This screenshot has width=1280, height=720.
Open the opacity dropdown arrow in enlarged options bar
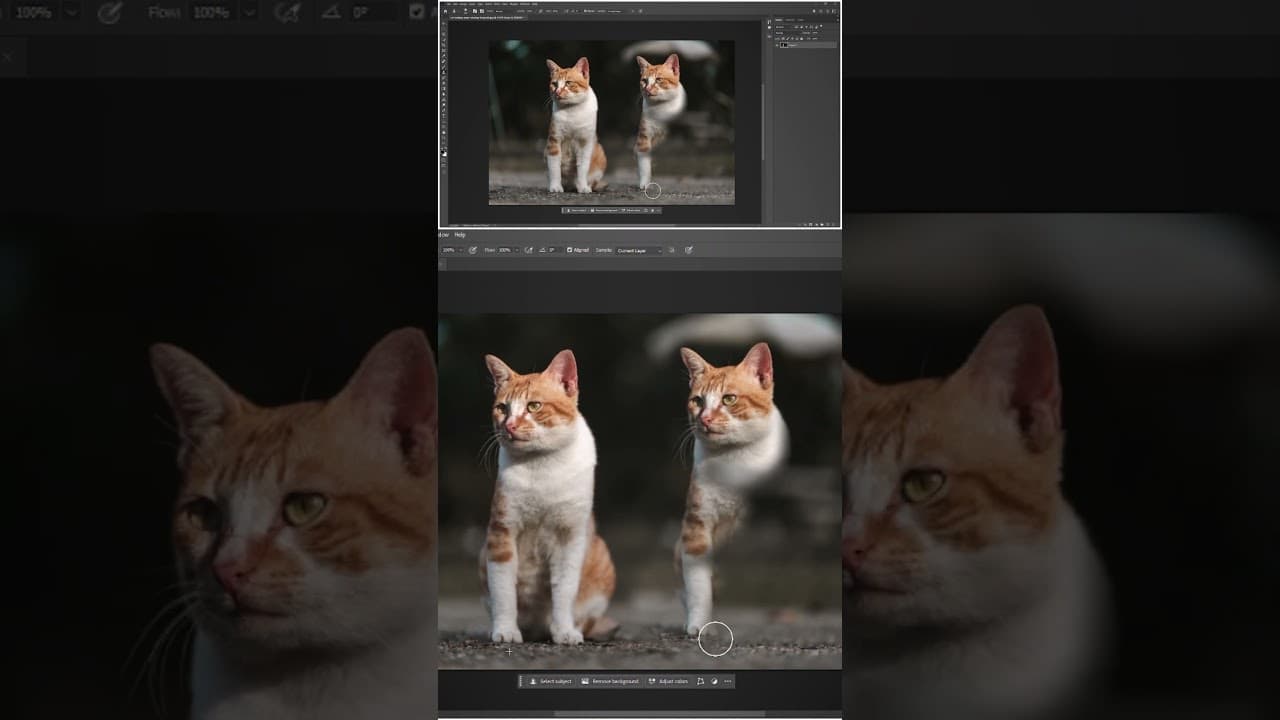[461, 250]
